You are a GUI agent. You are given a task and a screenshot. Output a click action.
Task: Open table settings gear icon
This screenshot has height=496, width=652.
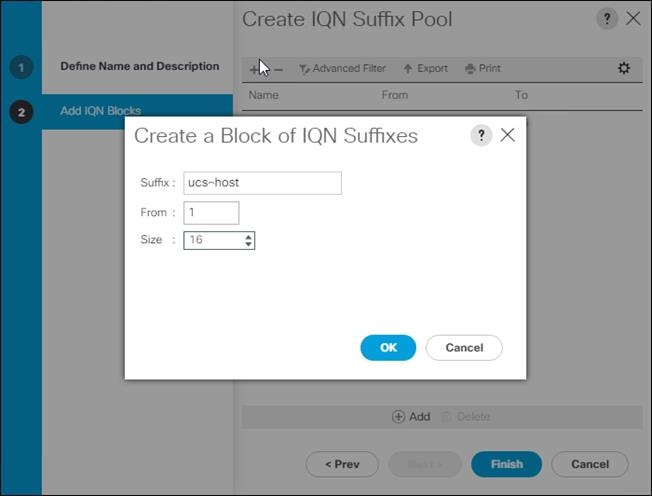(x=624, y=68)
